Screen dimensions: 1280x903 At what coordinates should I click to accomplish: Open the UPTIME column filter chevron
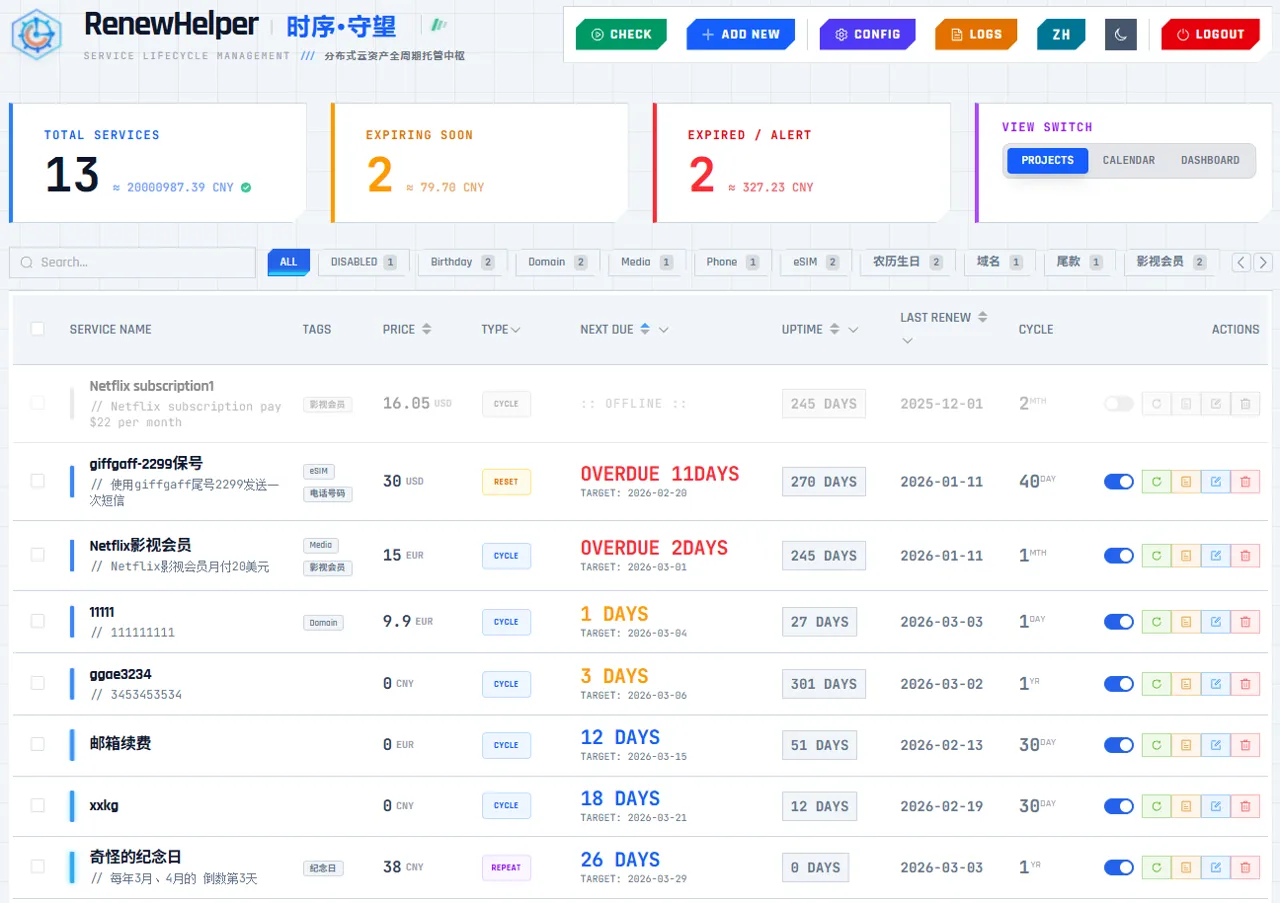853,329
